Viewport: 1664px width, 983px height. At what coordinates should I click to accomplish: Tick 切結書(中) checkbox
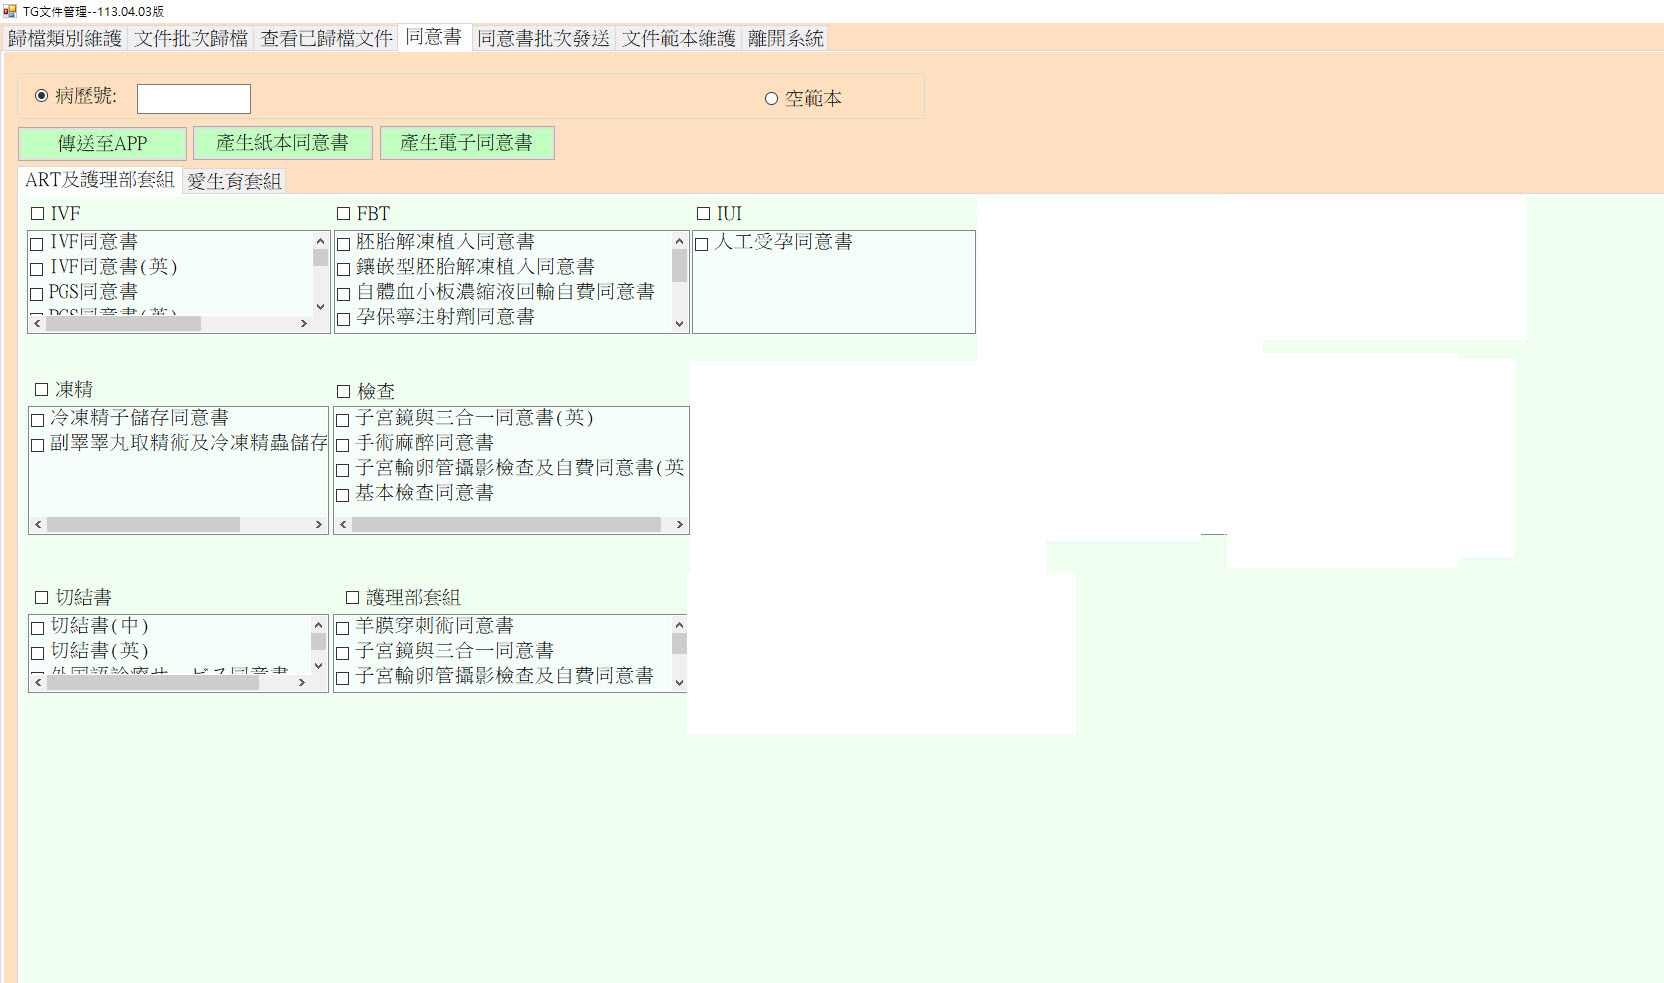click(x=37, y=628)
